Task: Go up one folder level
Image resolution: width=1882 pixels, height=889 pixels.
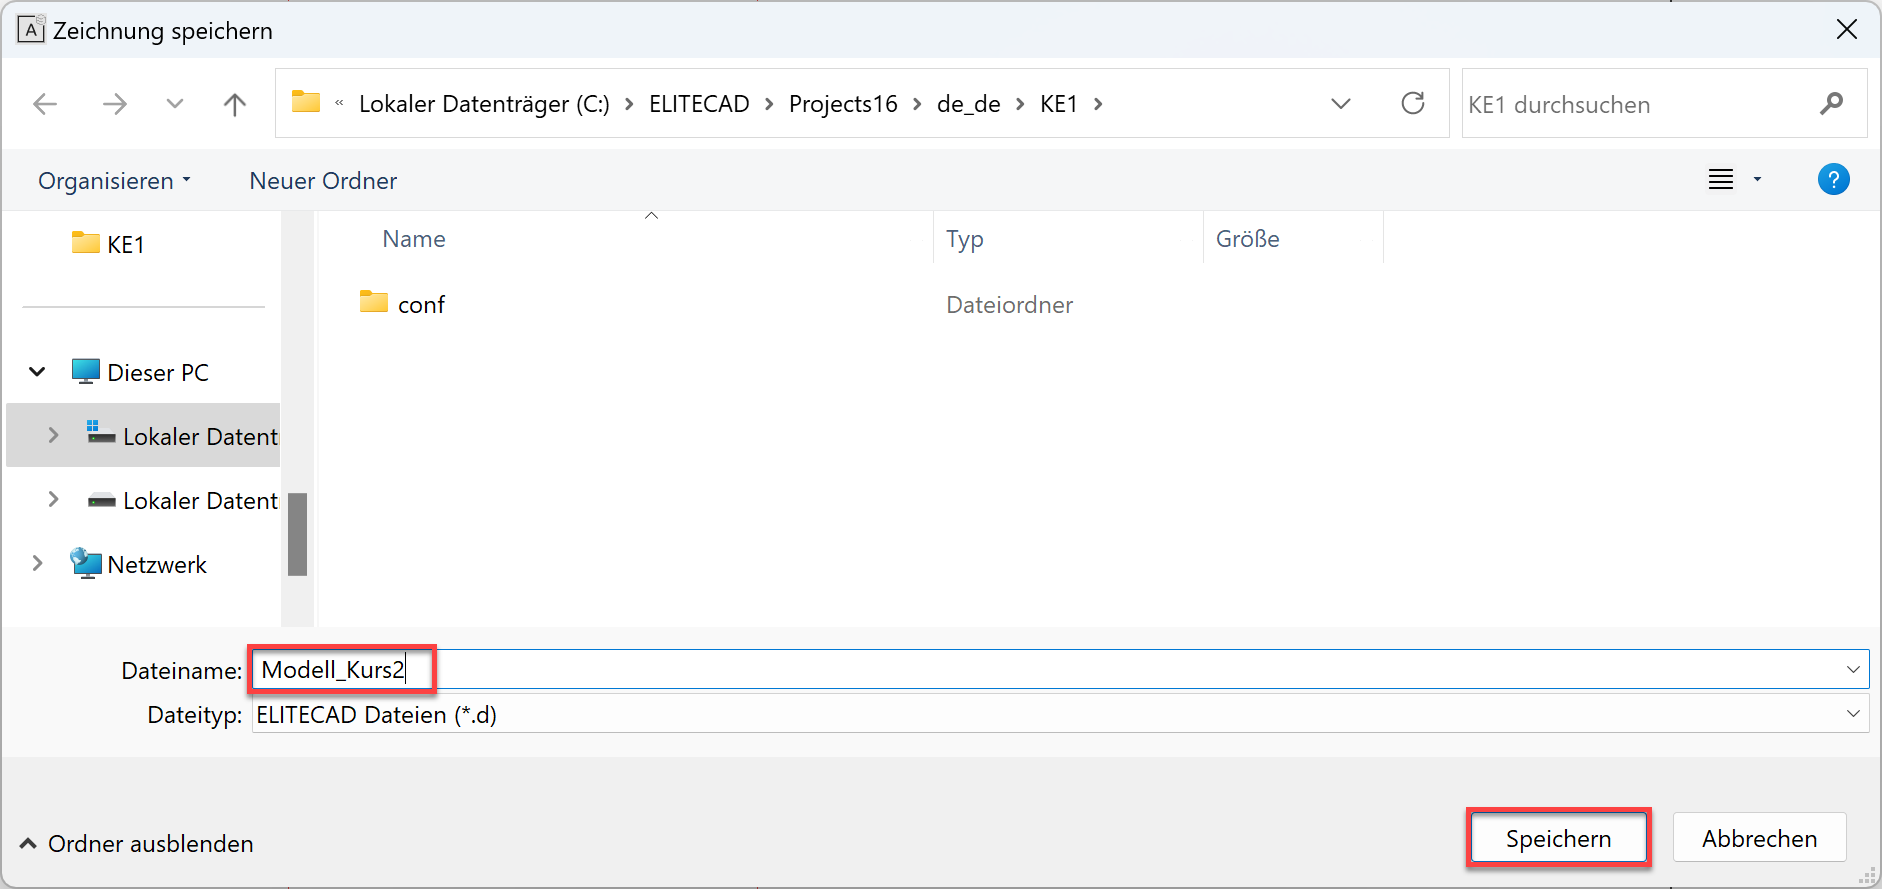Action: pyautogui.click(x=235, y=104)
